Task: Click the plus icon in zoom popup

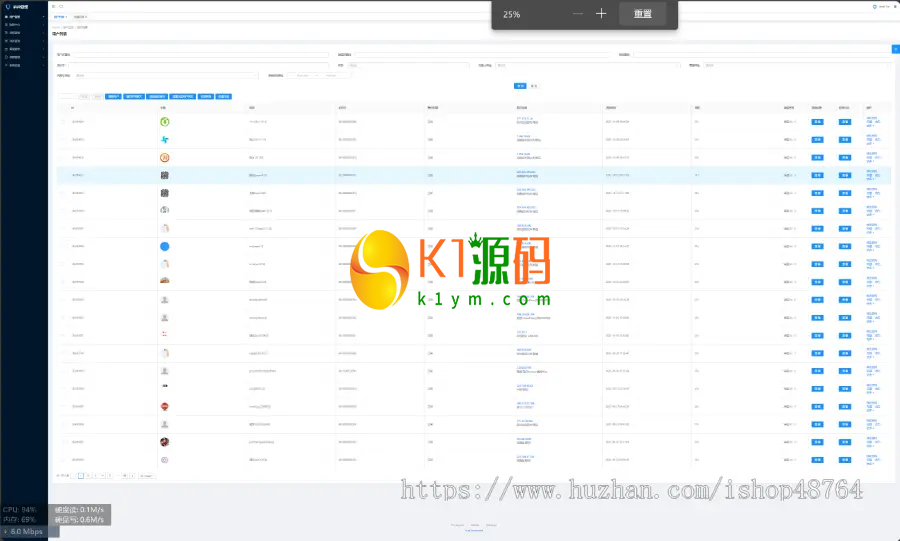Action: pos(601,14)
